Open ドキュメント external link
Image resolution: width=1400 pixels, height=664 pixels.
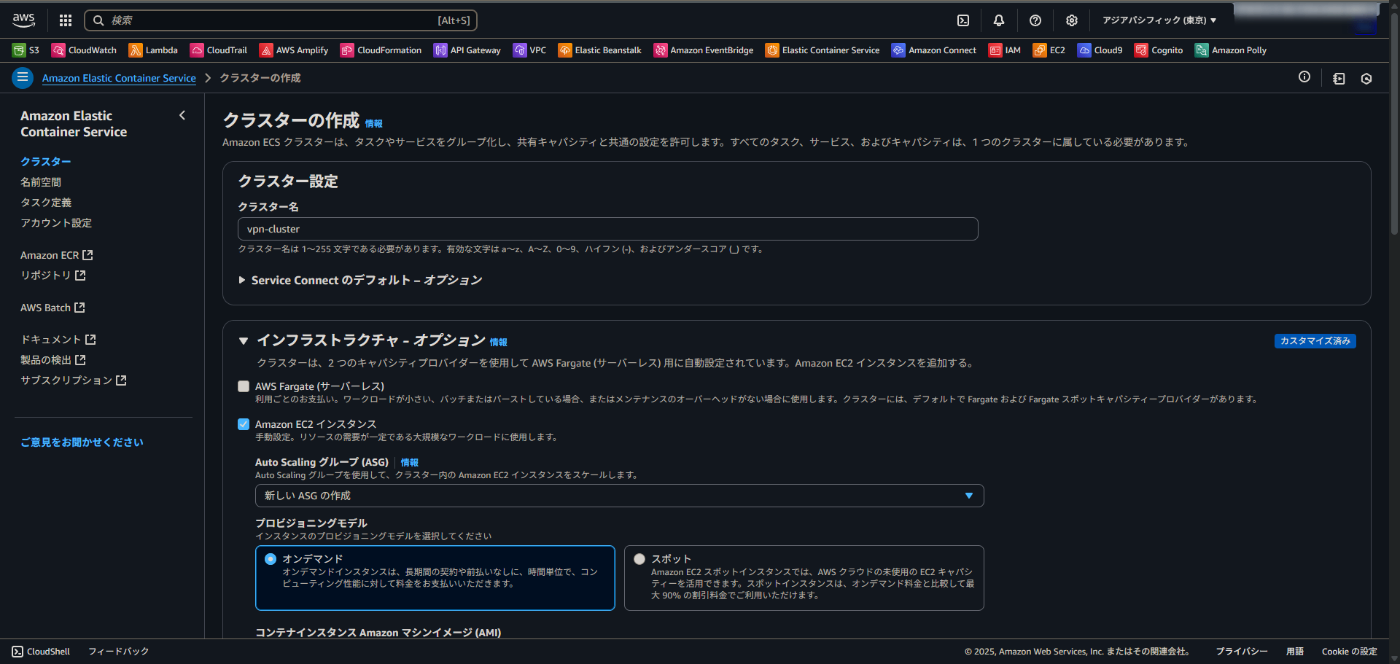(58, 340)
